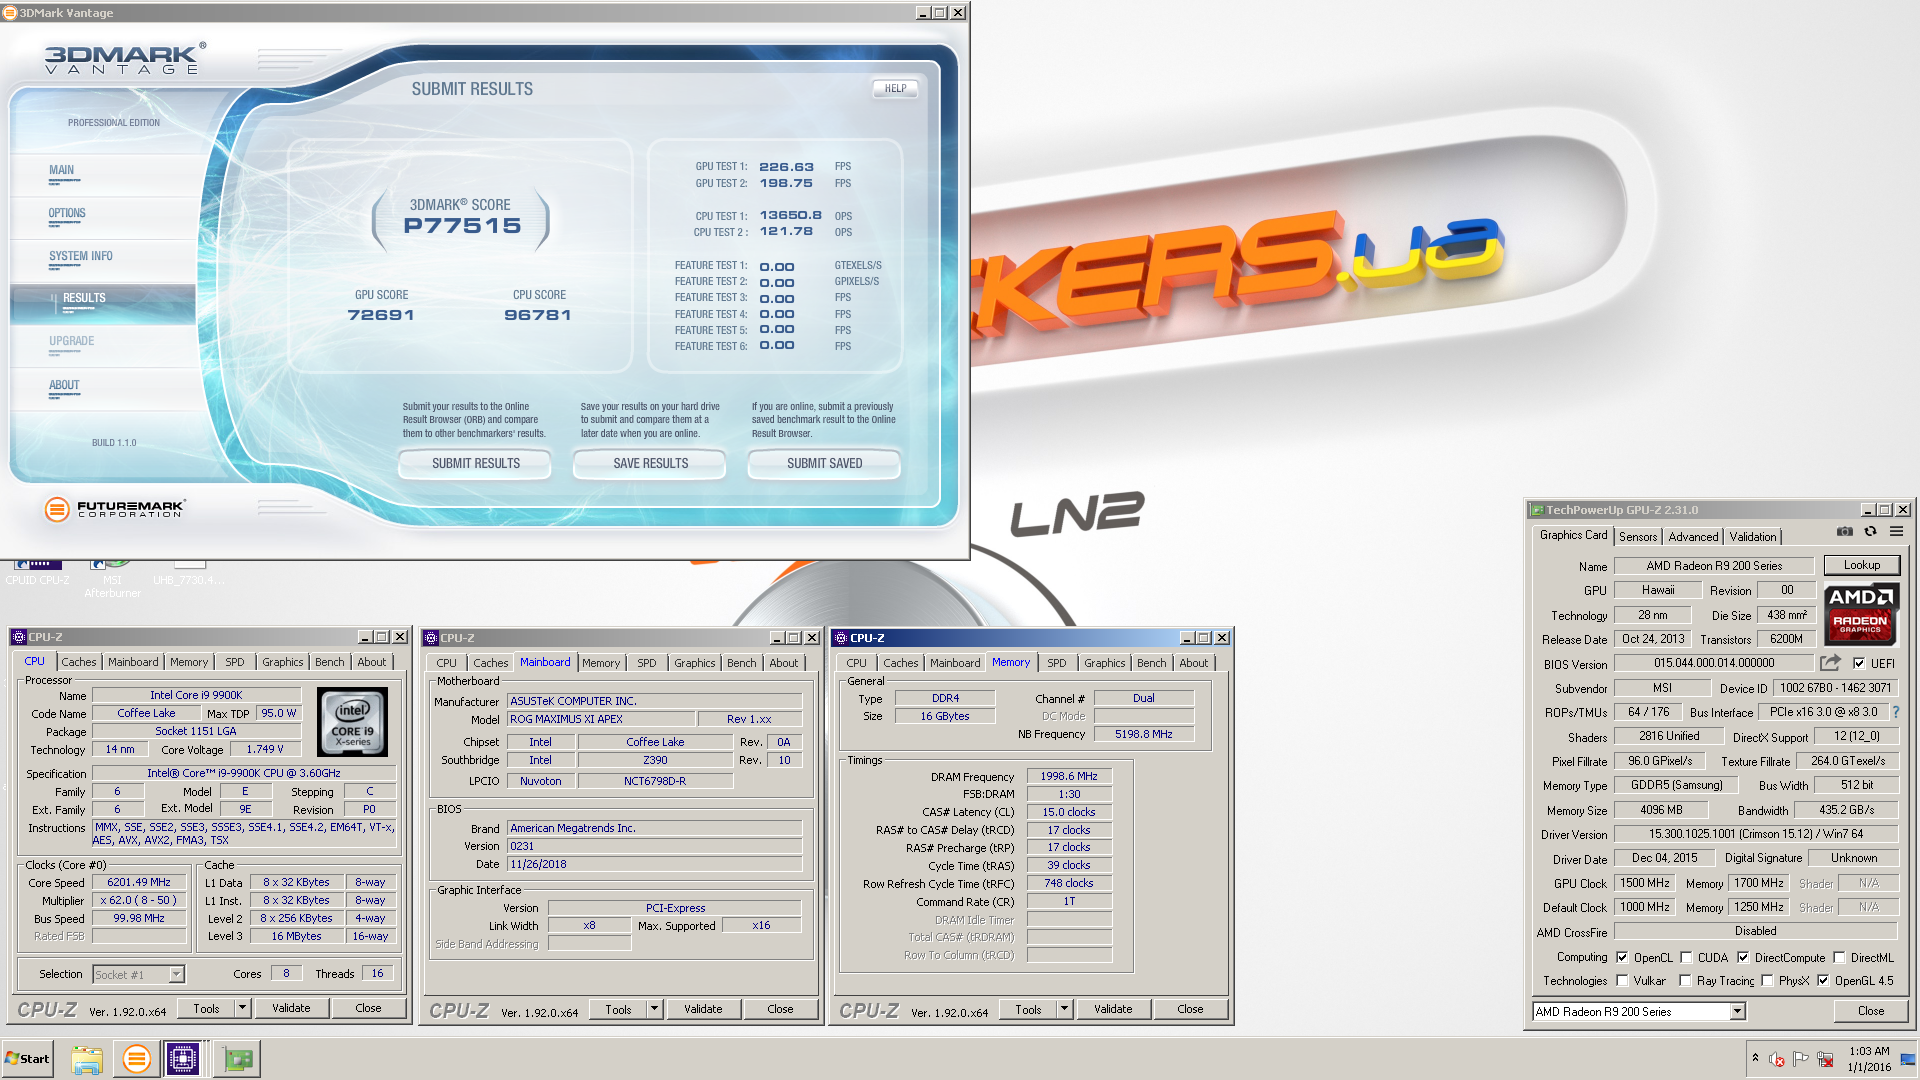This screenshot has height=1080, width=1920.
Task: Click the BIOS share/export arrow icon
Action: point(1830,663)
